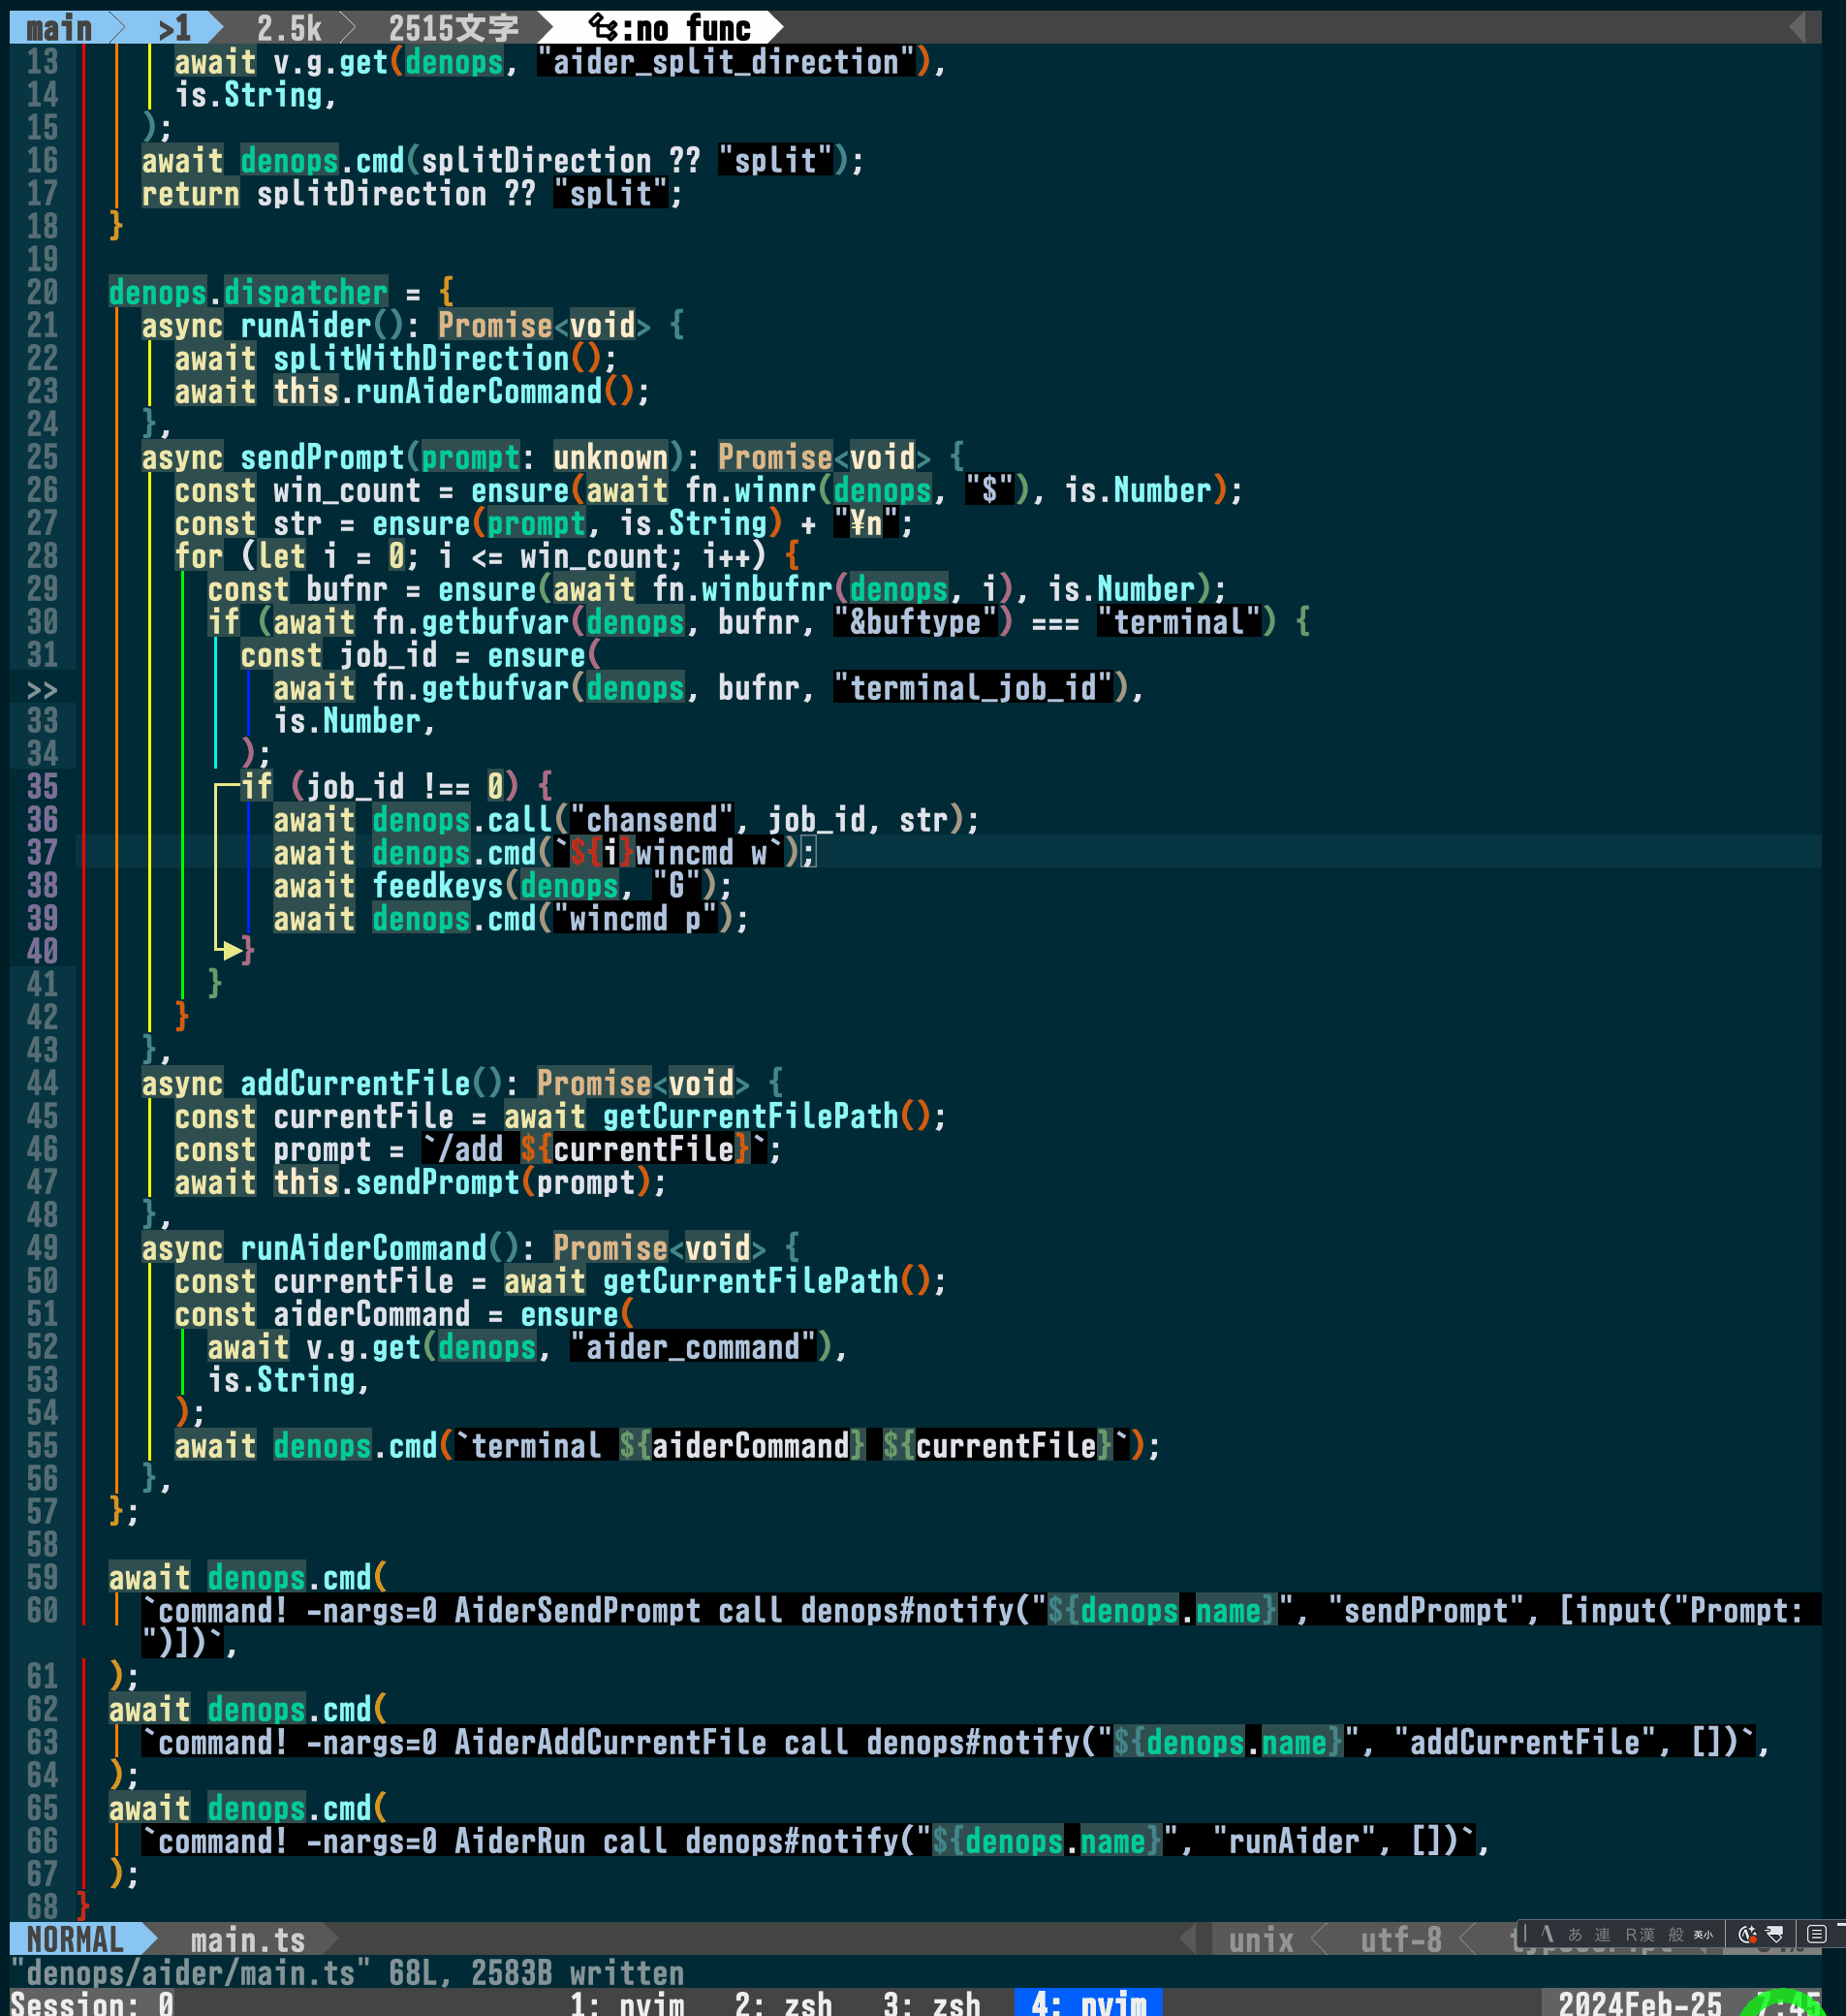
Task: Click the '2024Feb-25' date in tmux bar
Action: click(1640, 2002)
